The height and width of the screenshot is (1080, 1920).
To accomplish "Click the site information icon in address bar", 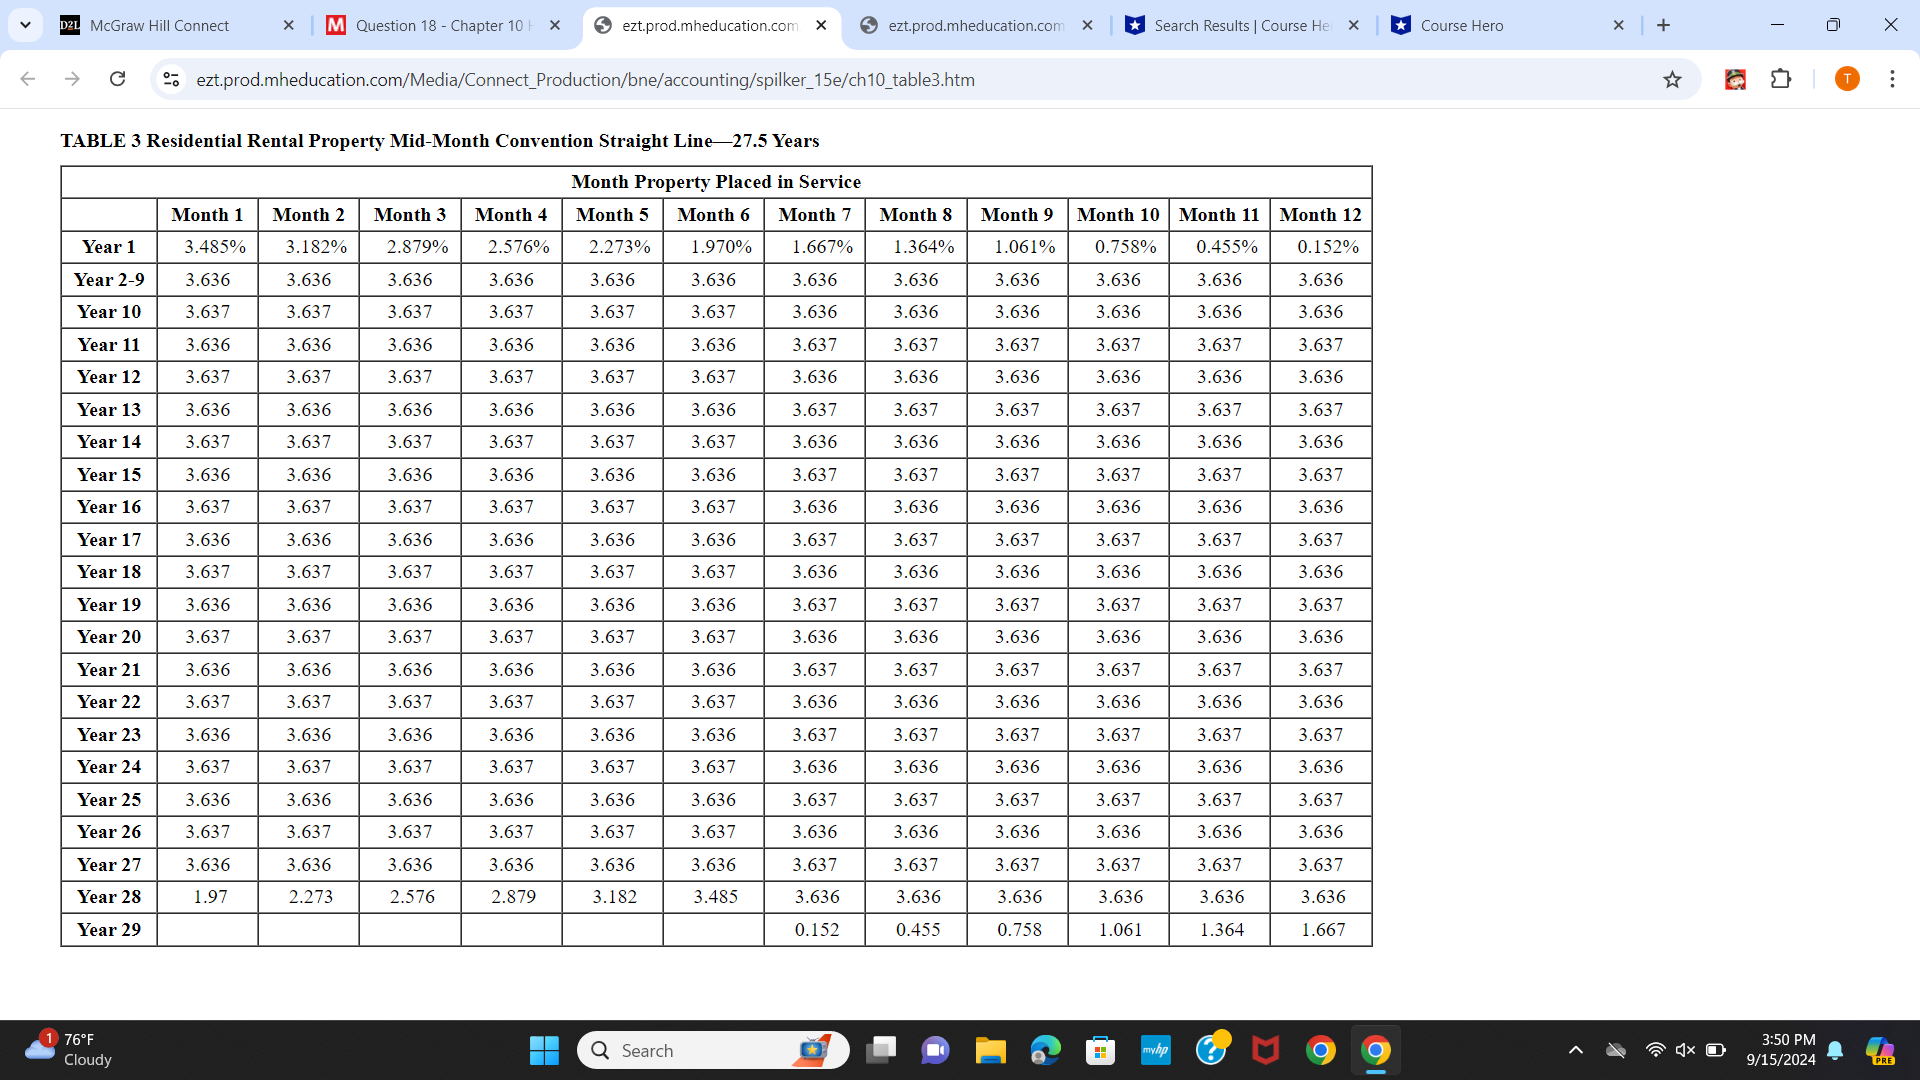I will click(171, 79).
